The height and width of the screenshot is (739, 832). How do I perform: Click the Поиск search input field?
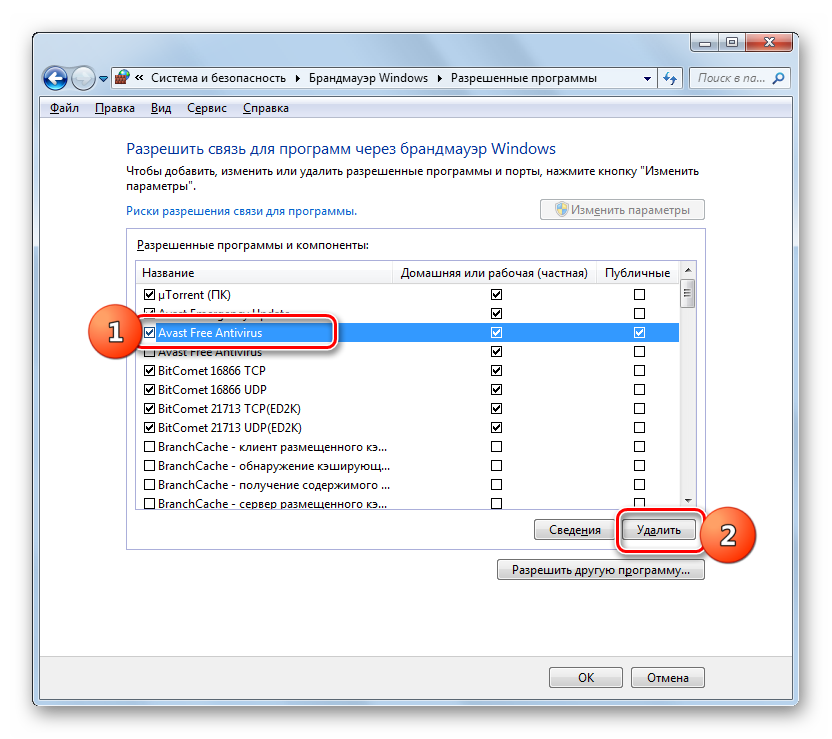pos(730,78)
